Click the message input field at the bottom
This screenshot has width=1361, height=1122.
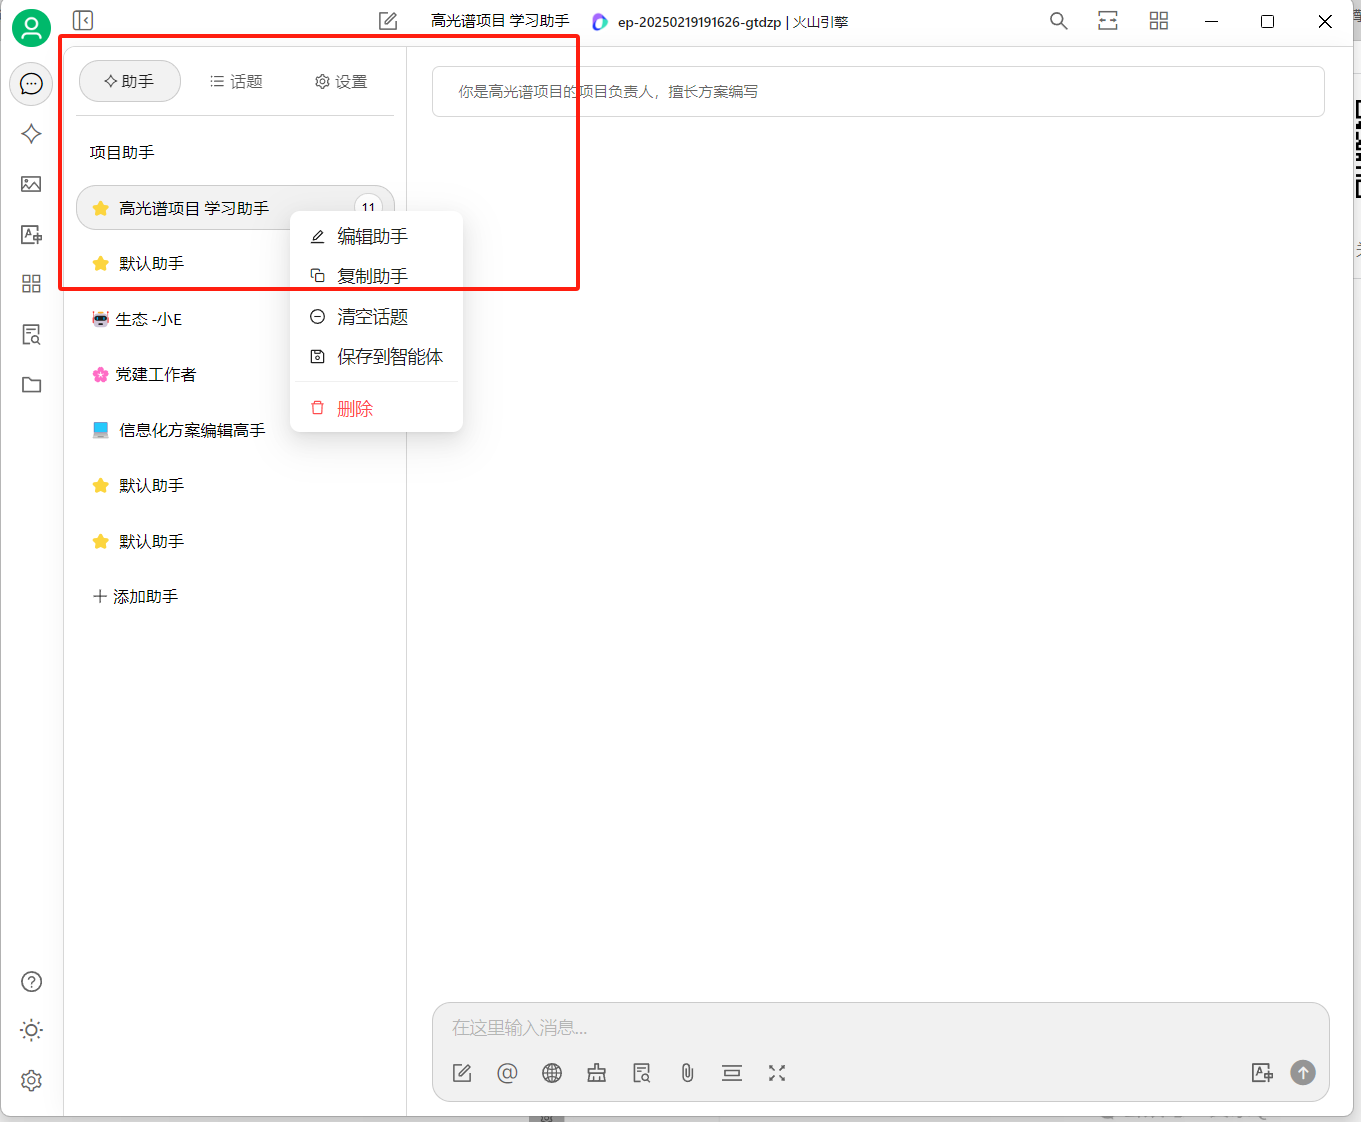pyautogui.click(x=880, y=1027)
